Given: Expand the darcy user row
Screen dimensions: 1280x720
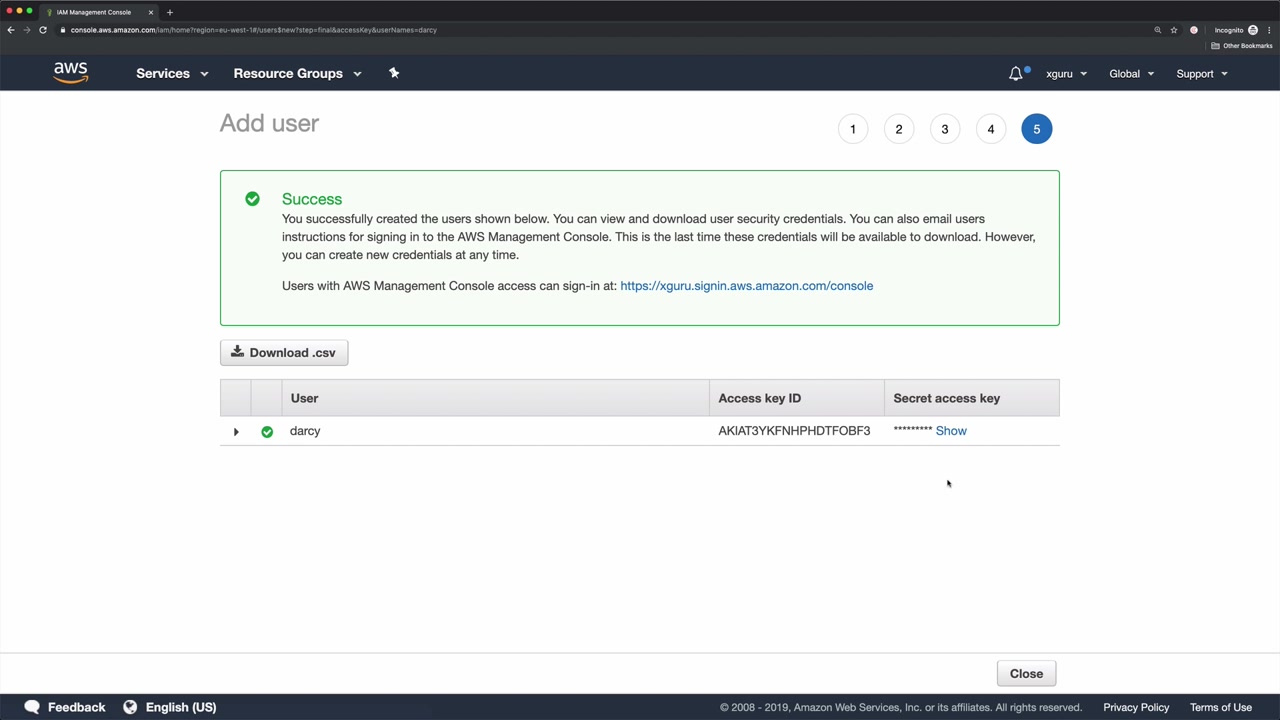Looking at the screenshot, I should click(236, 432).
